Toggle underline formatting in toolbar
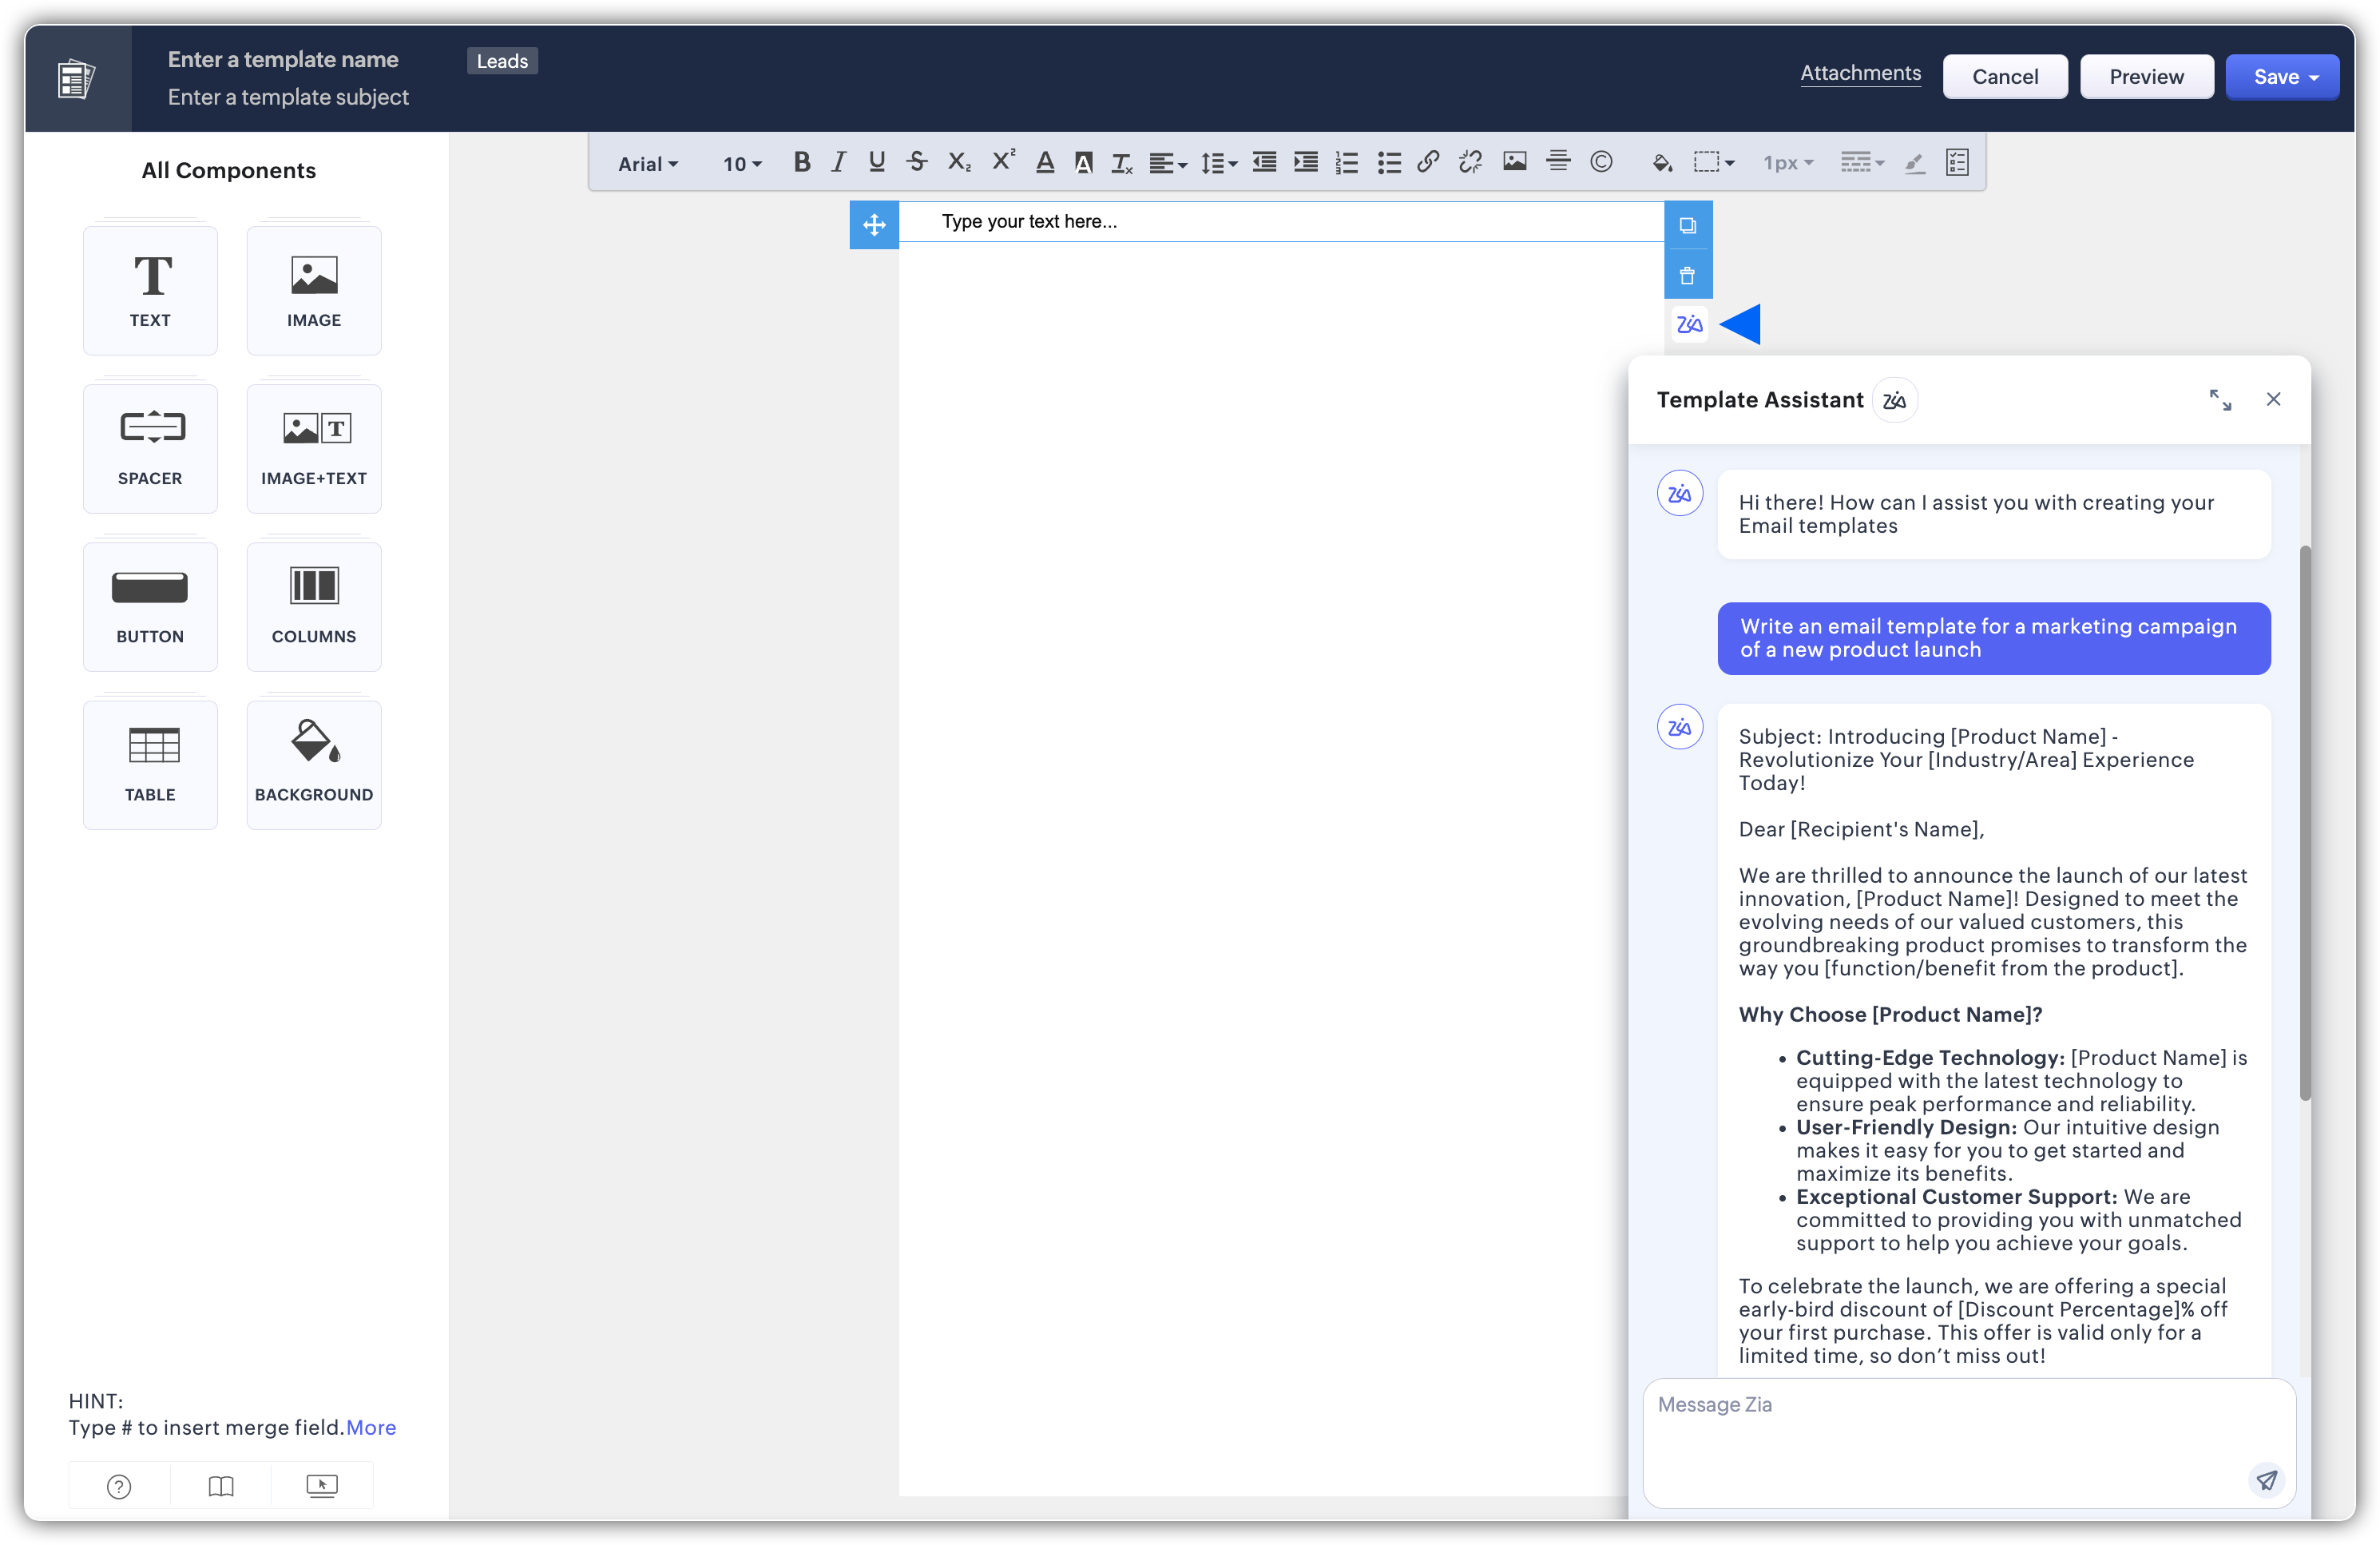 pos(876,162)
